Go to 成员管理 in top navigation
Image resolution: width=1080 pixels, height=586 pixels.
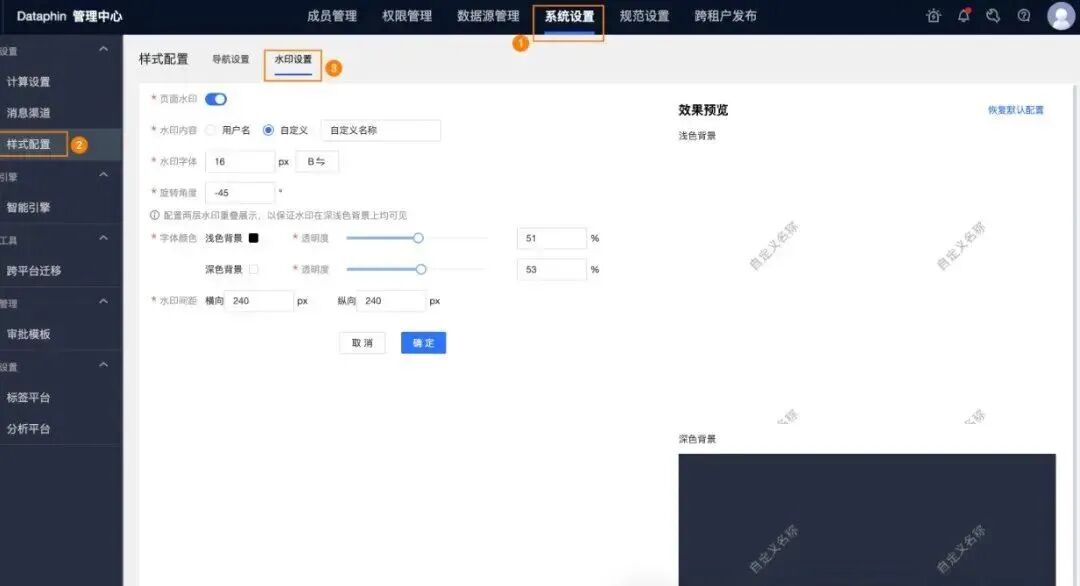(x=332, y=16)
